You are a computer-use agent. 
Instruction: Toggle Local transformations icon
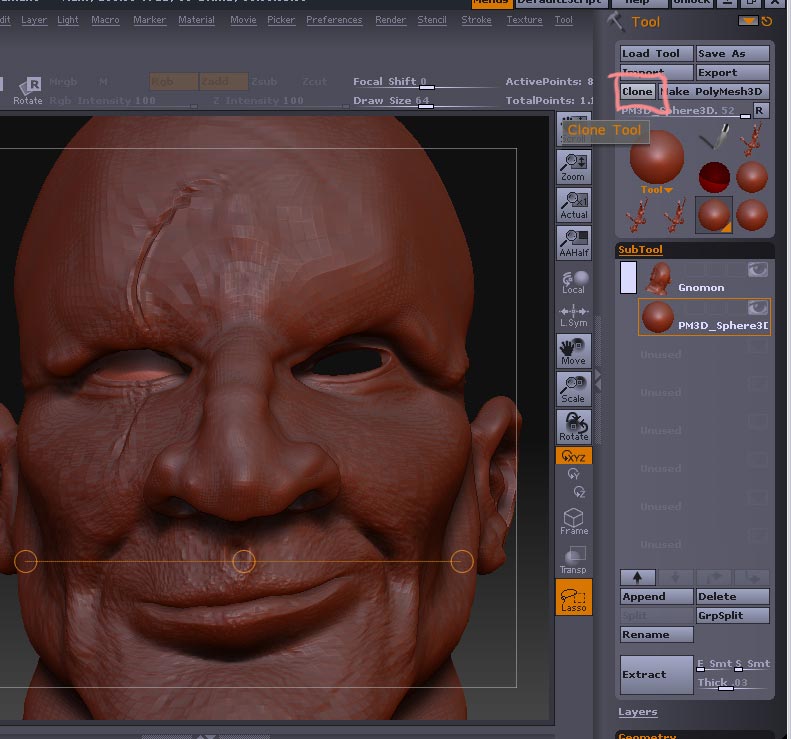click(x=574, y=282)
